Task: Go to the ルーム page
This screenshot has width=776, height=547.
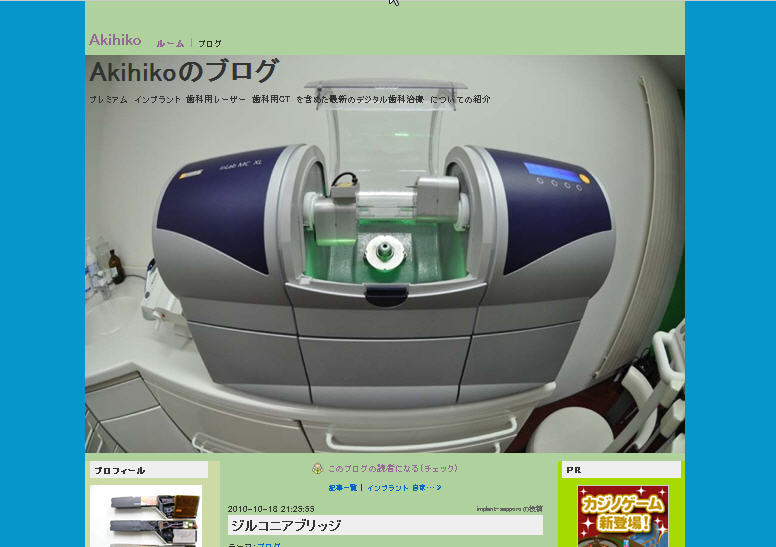Action: coord(170,44)
